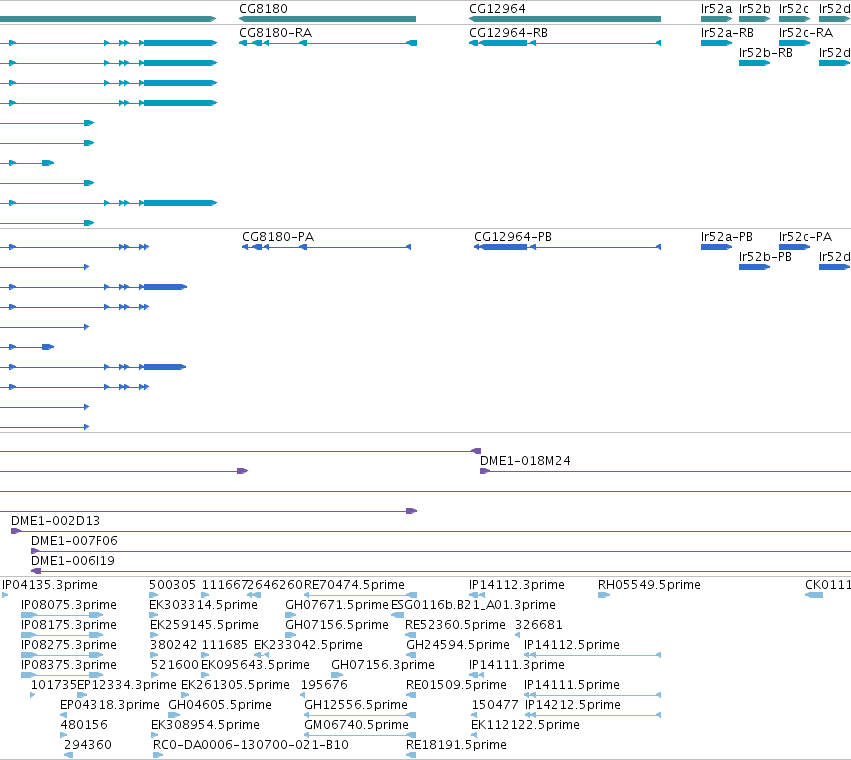Image resolution: width=851 pixels, height=760 pixels.
Task: Click the DME1-007F06 BAC label
Action: (74, 541)
